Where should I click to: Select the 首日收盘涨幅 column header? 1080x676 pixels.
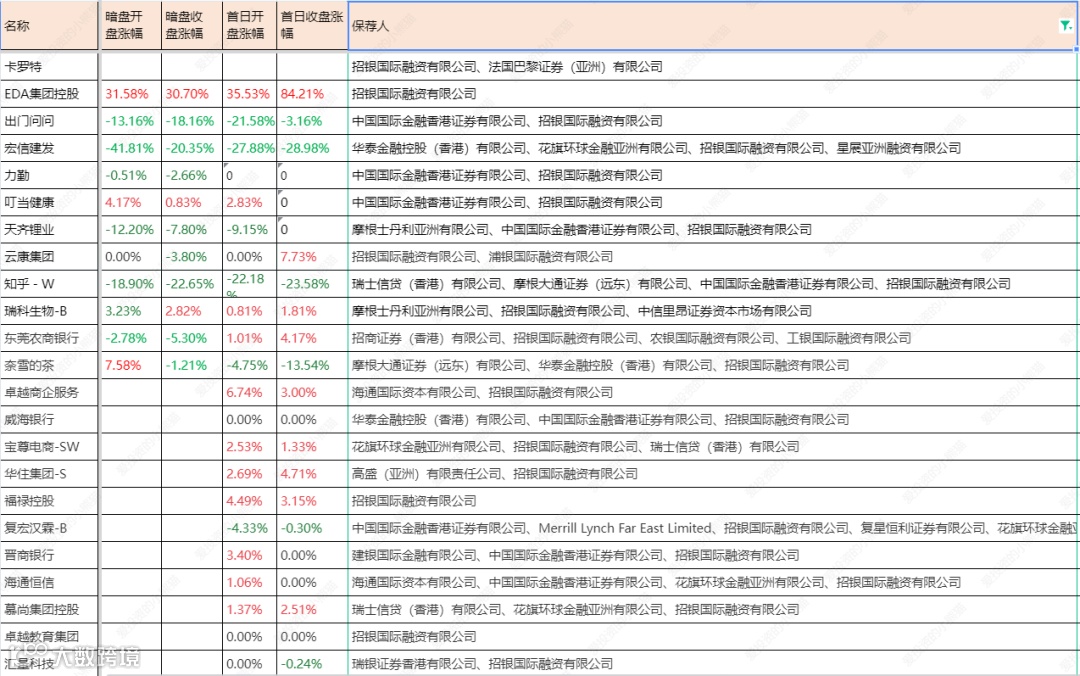pos(312,25)
